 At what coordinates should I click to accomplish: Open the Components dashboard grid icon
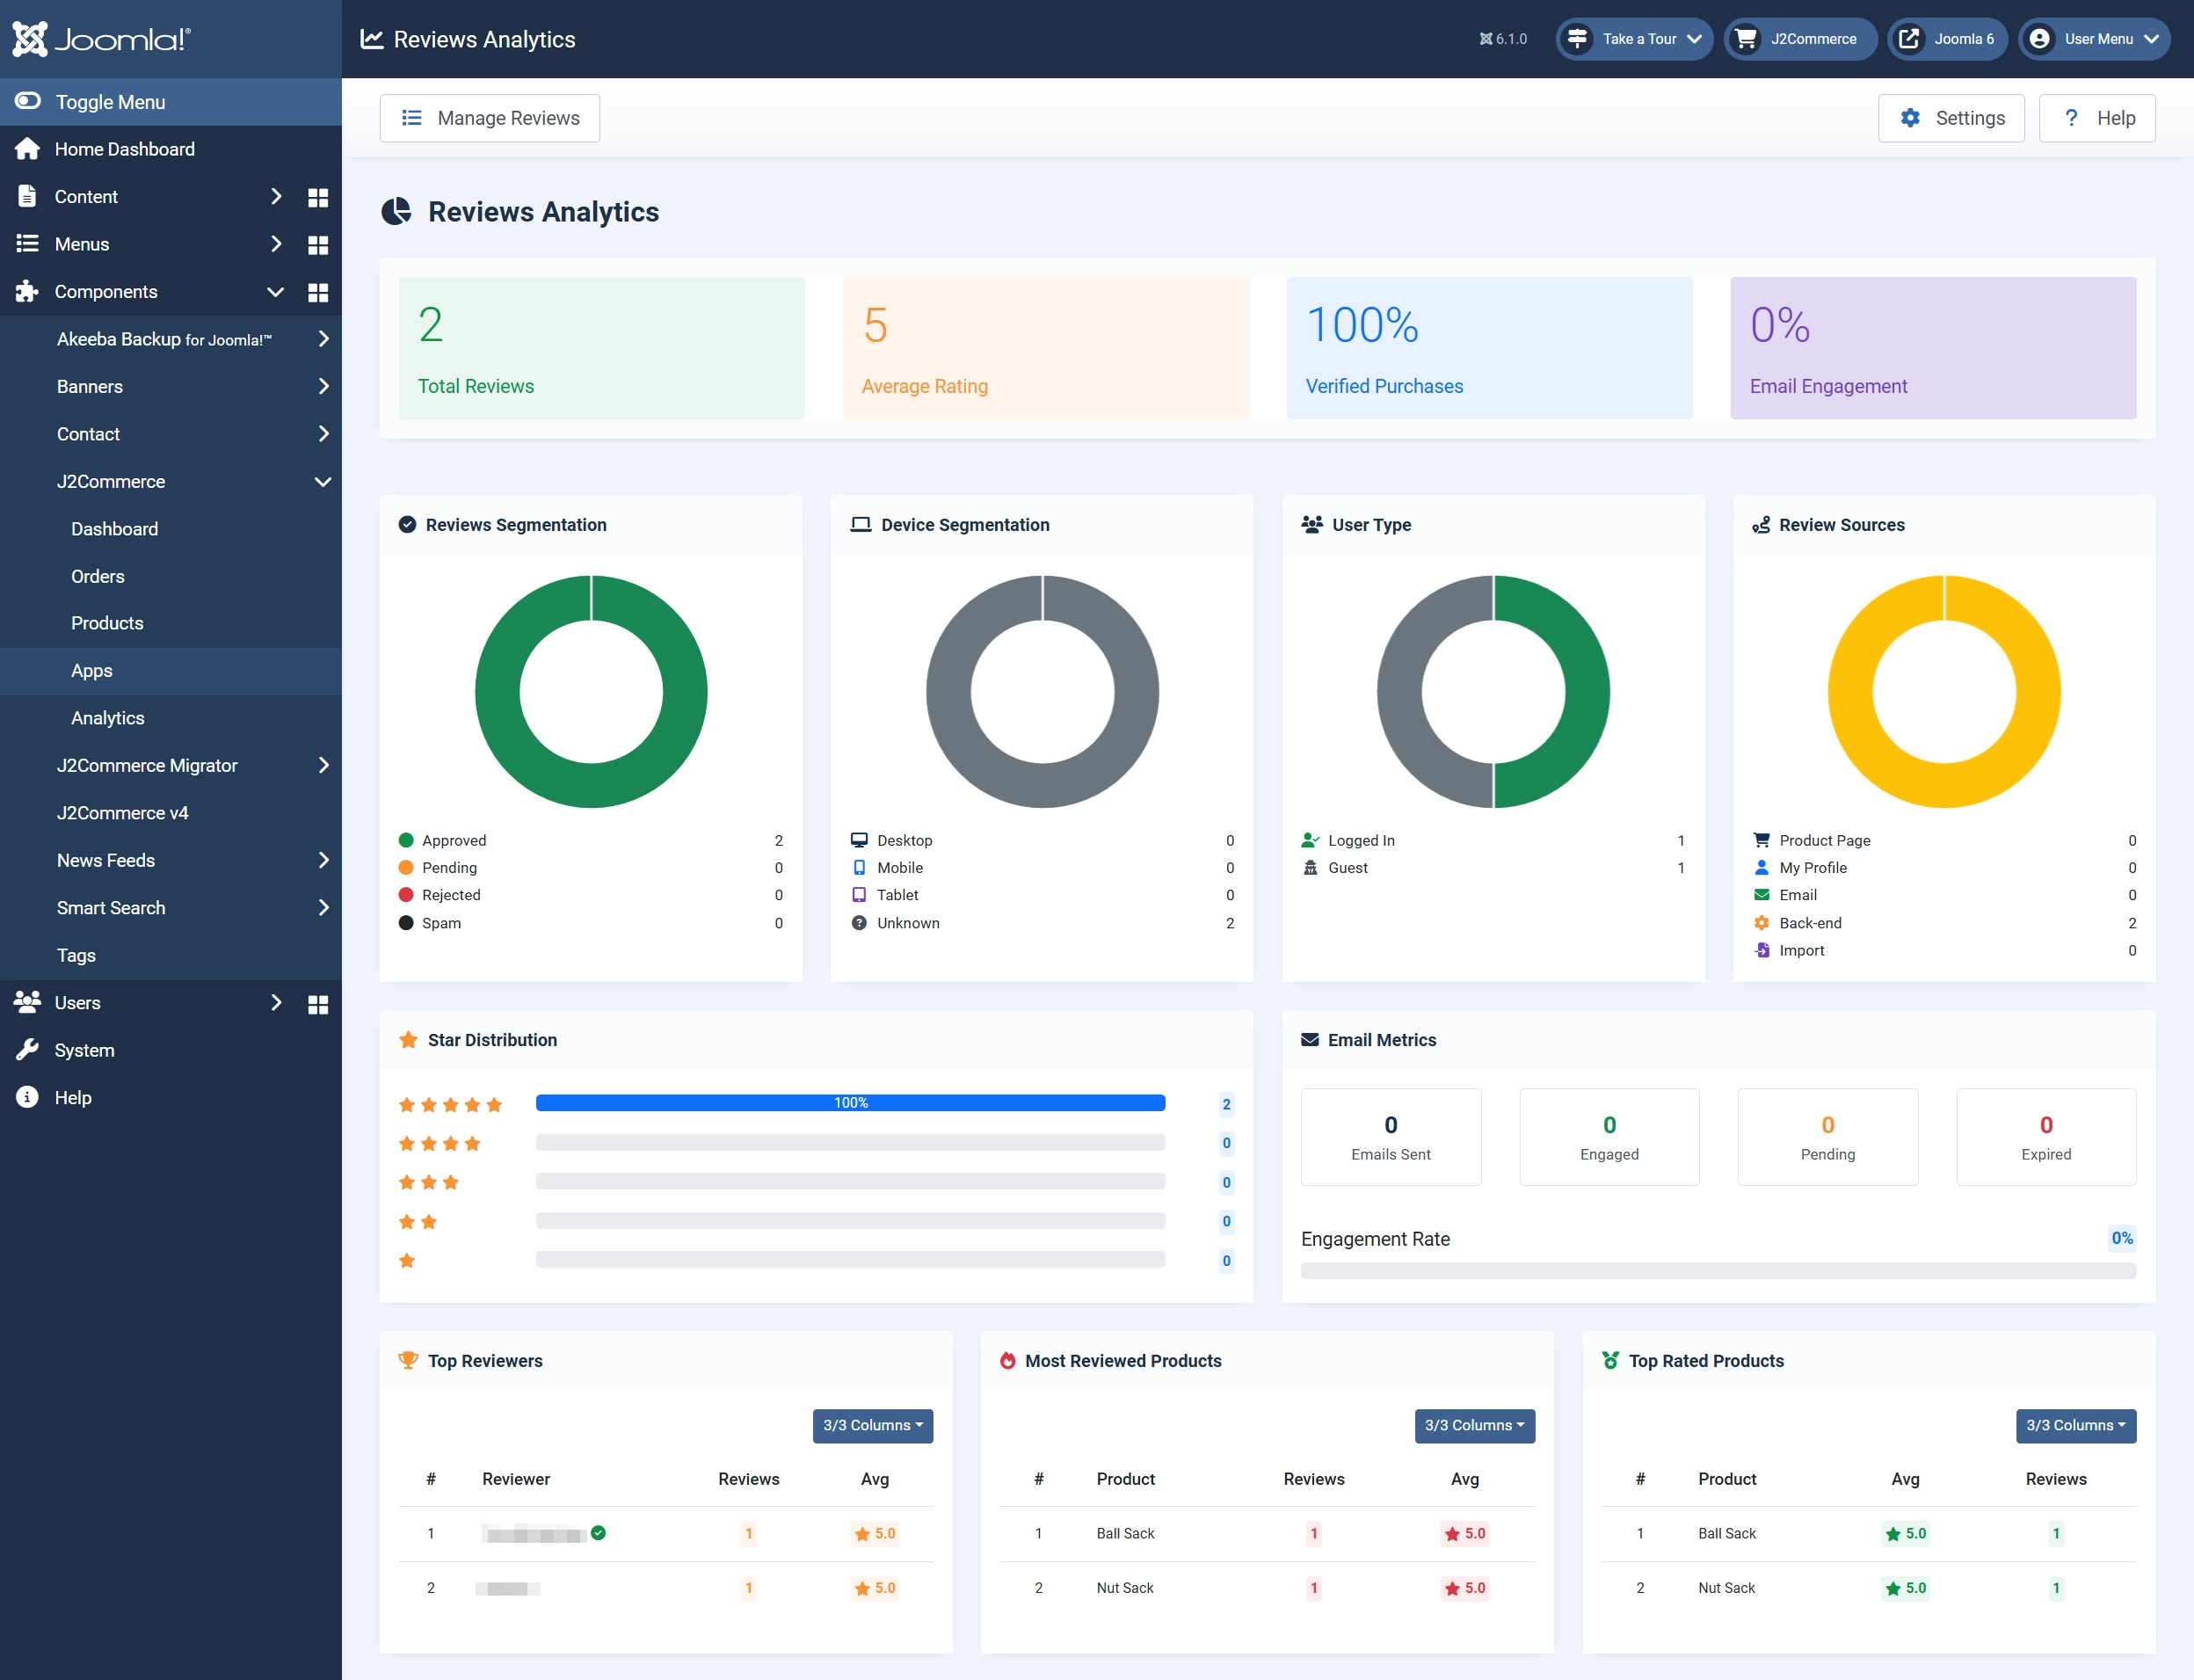pos(318,292)
